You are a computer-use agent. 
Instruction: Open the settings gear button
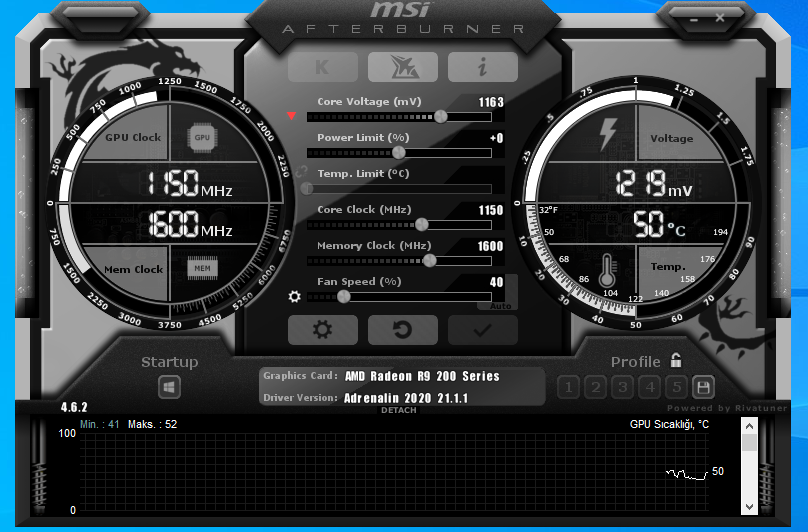323,330
